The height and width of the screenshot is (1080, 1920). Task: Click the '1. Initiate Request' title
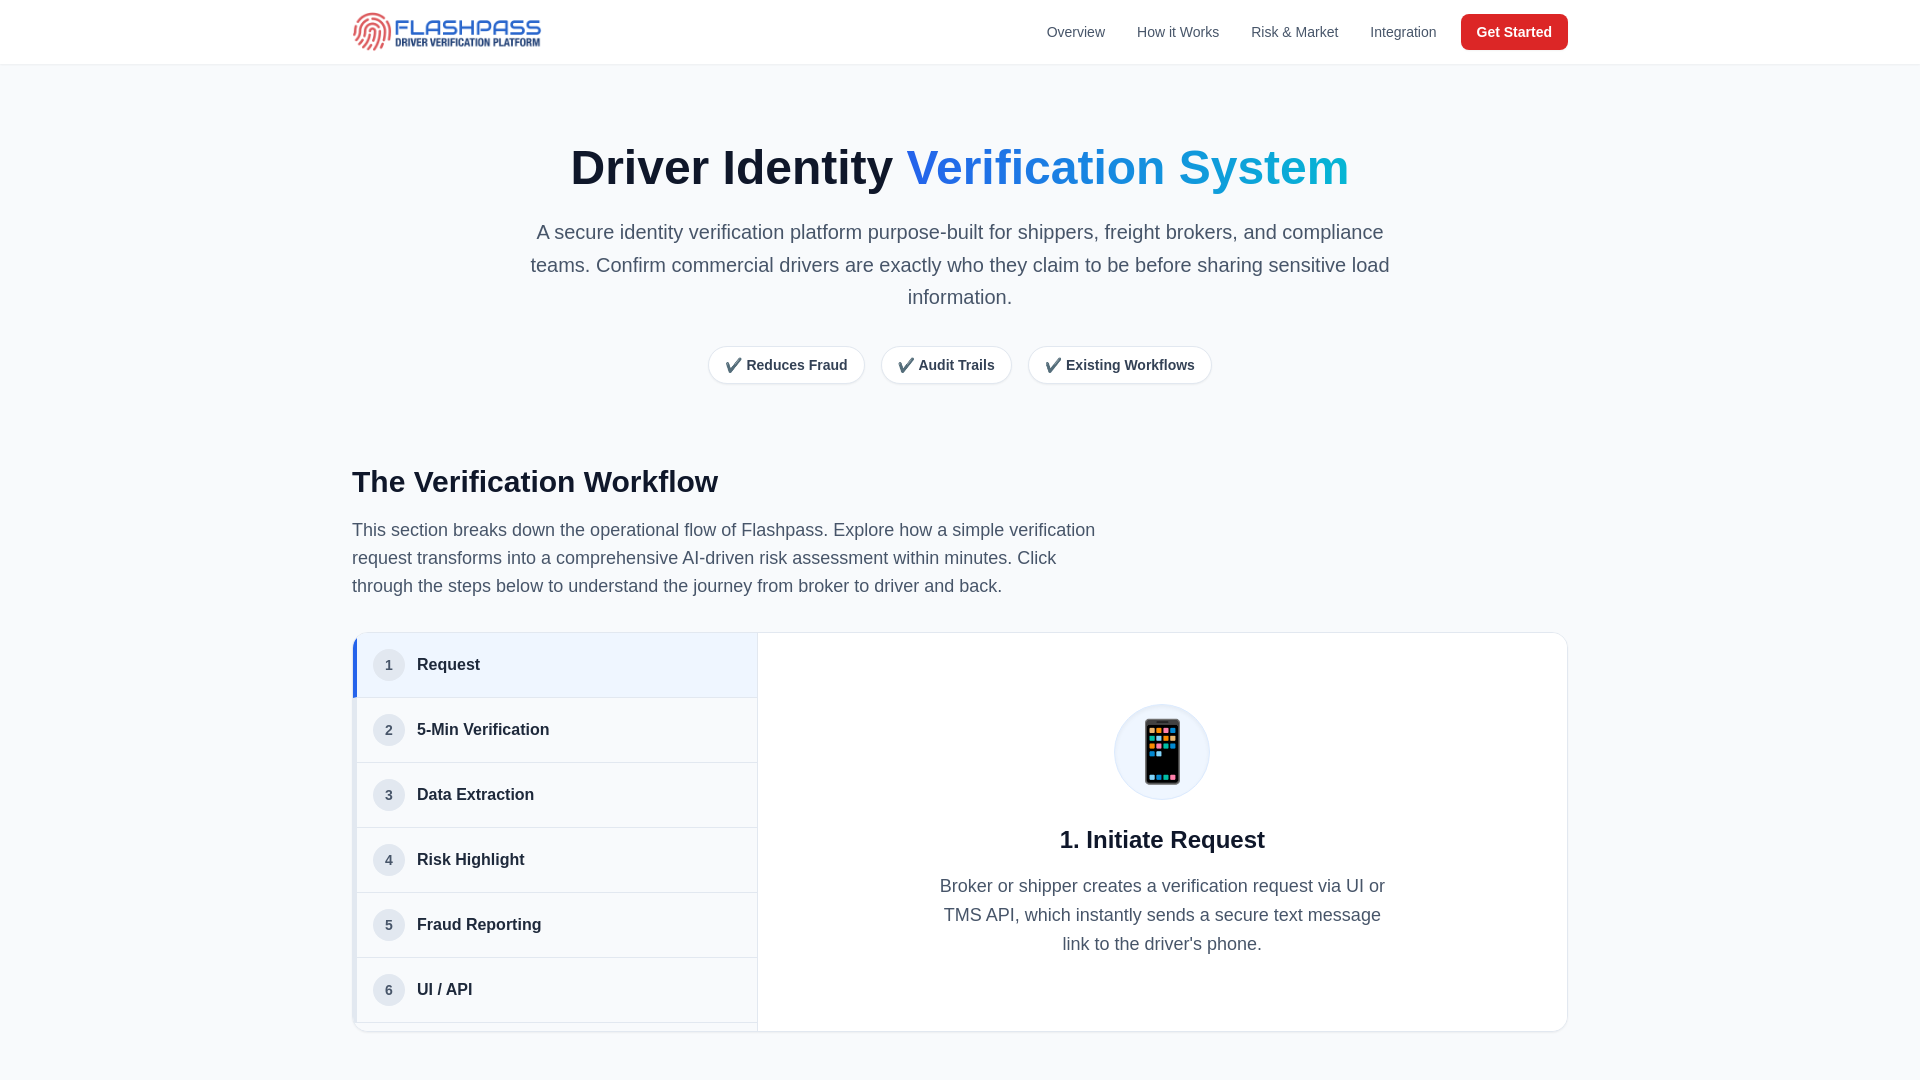[1162, 840]
